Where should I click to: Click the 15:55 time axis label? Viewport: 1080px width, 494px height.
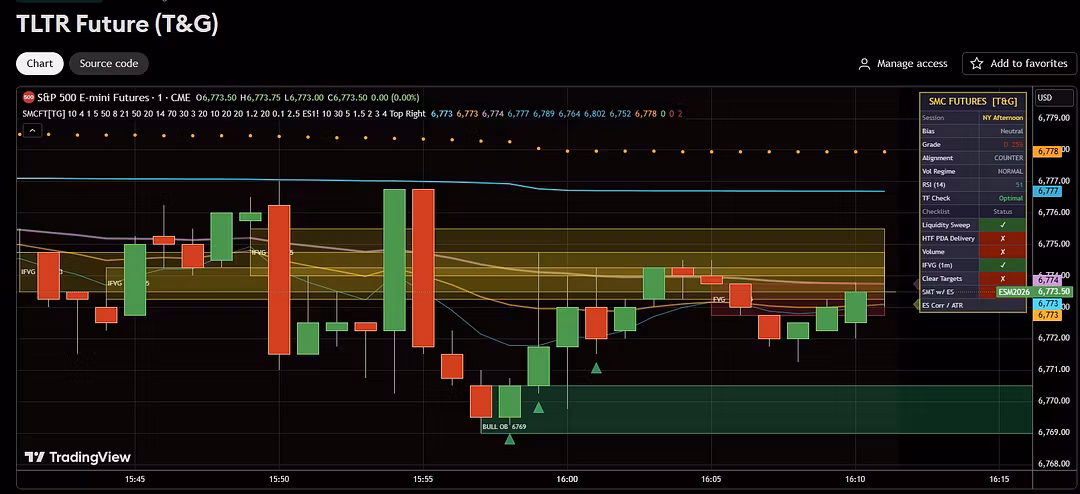coord(423,478)
